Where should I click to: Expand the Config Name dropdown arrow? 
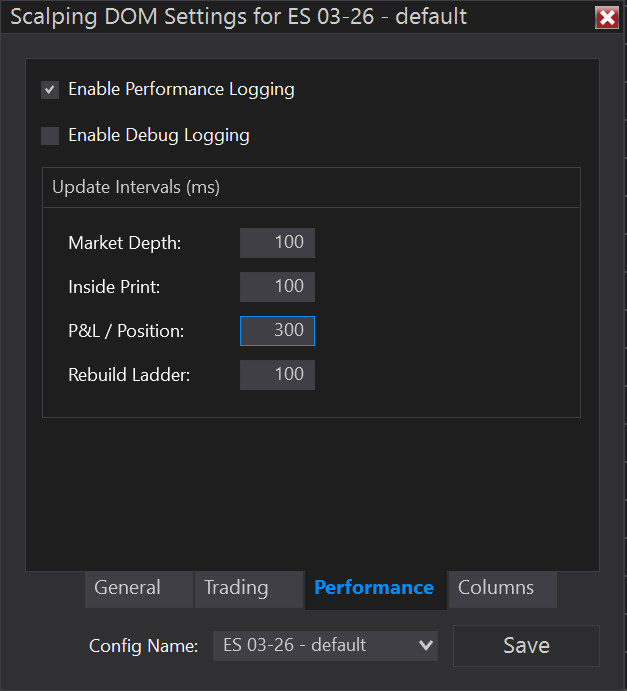coord(425,646)
